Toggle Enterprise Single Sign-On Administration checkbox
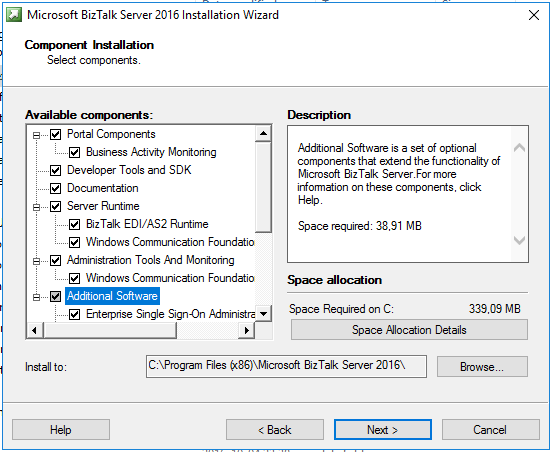This screenshot has width=553, height=452. pos(74,314)
